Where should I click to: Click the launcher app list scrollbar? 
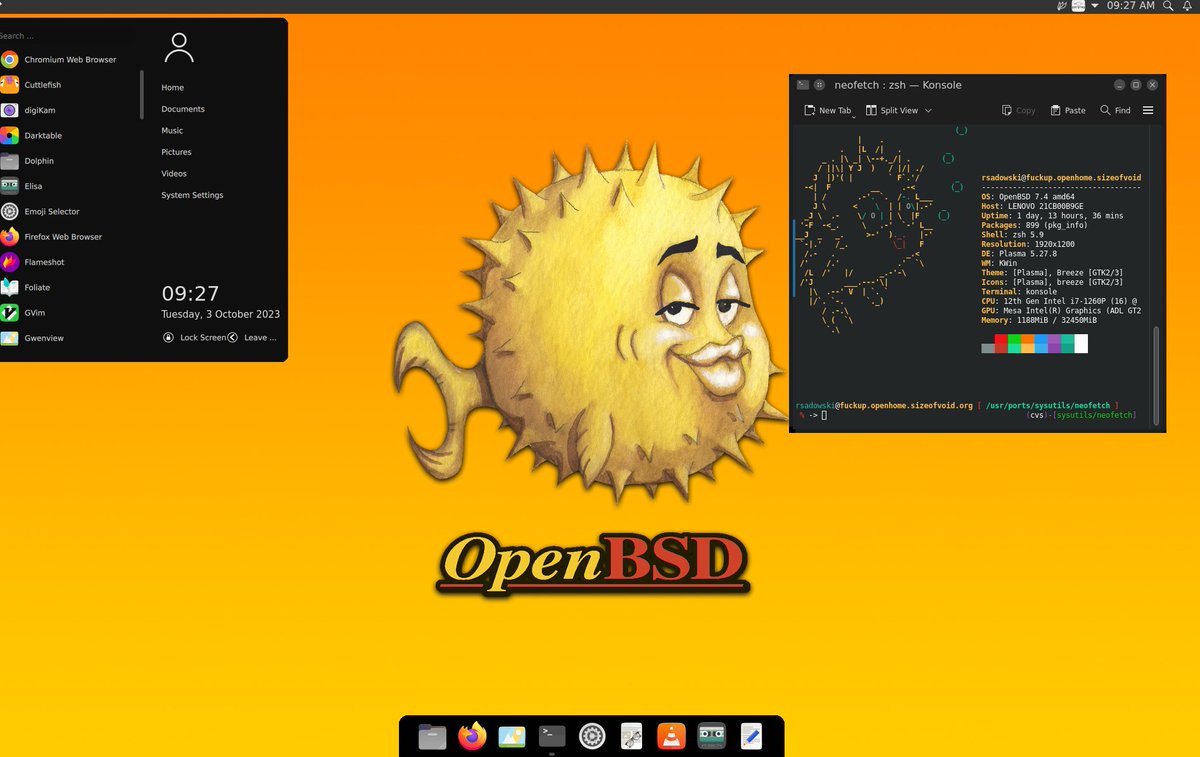tap(142, 95)
